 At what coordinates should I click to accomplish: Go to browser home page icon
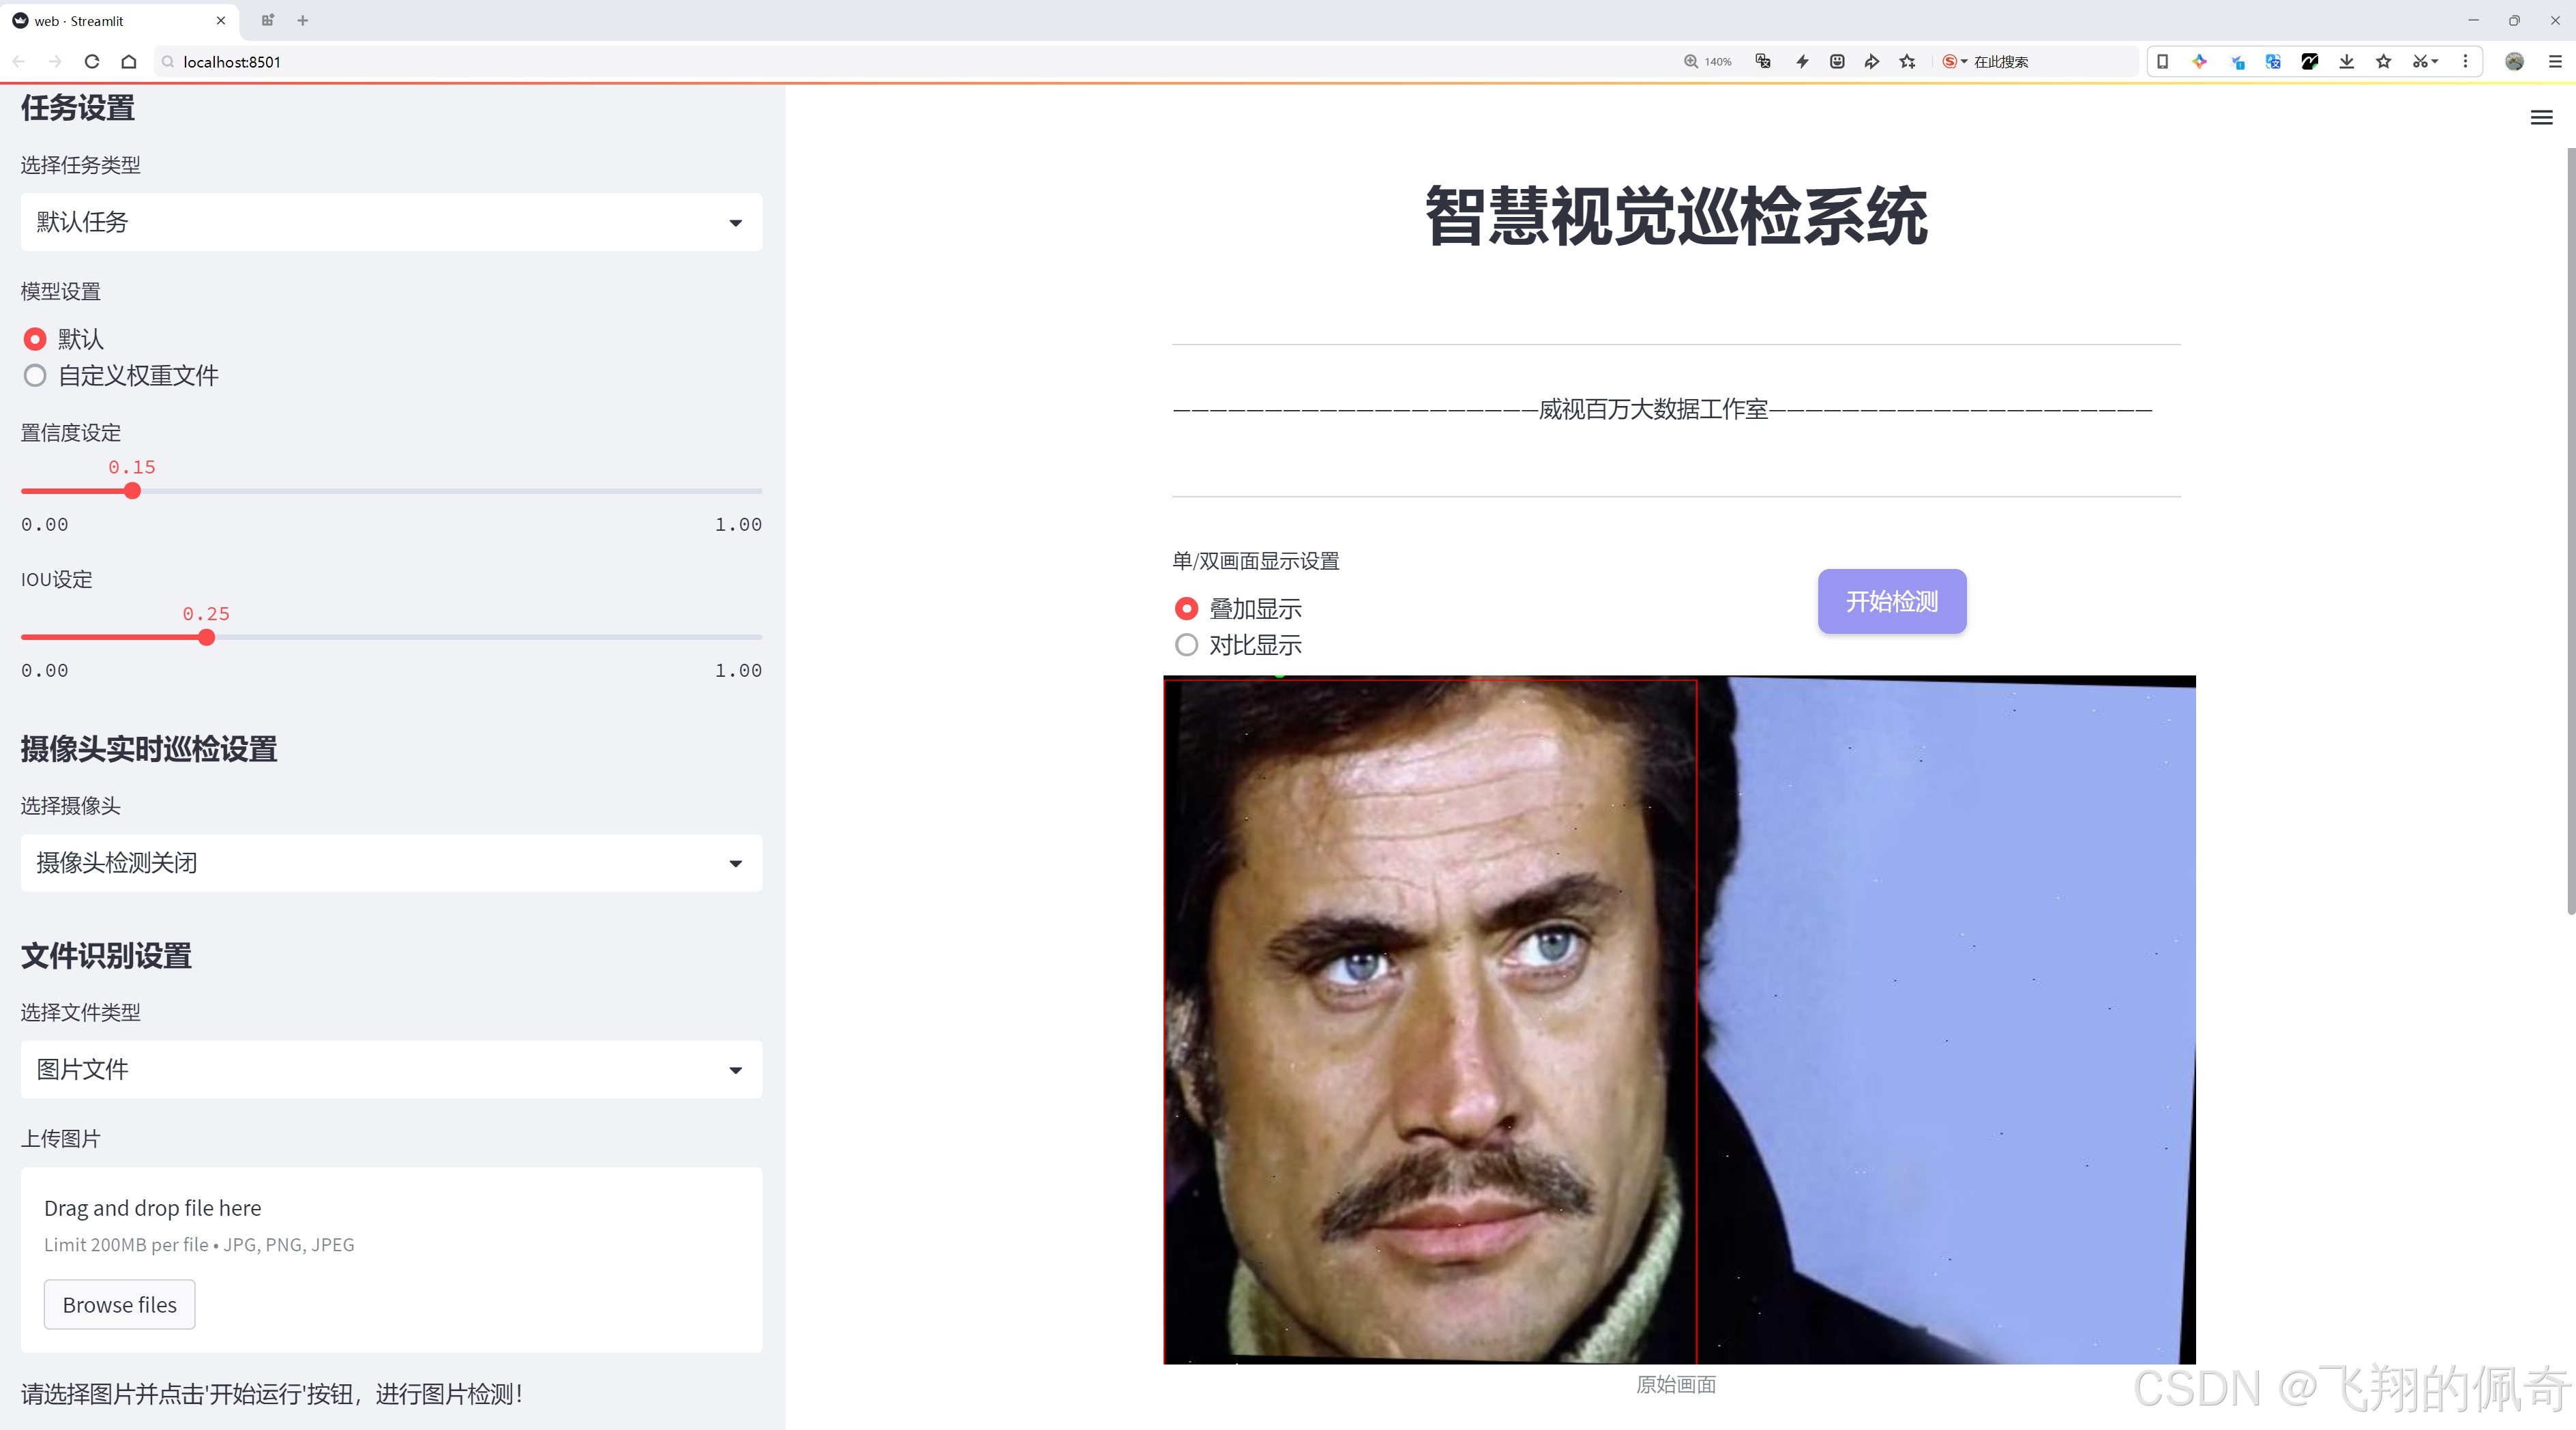[129, 61]
